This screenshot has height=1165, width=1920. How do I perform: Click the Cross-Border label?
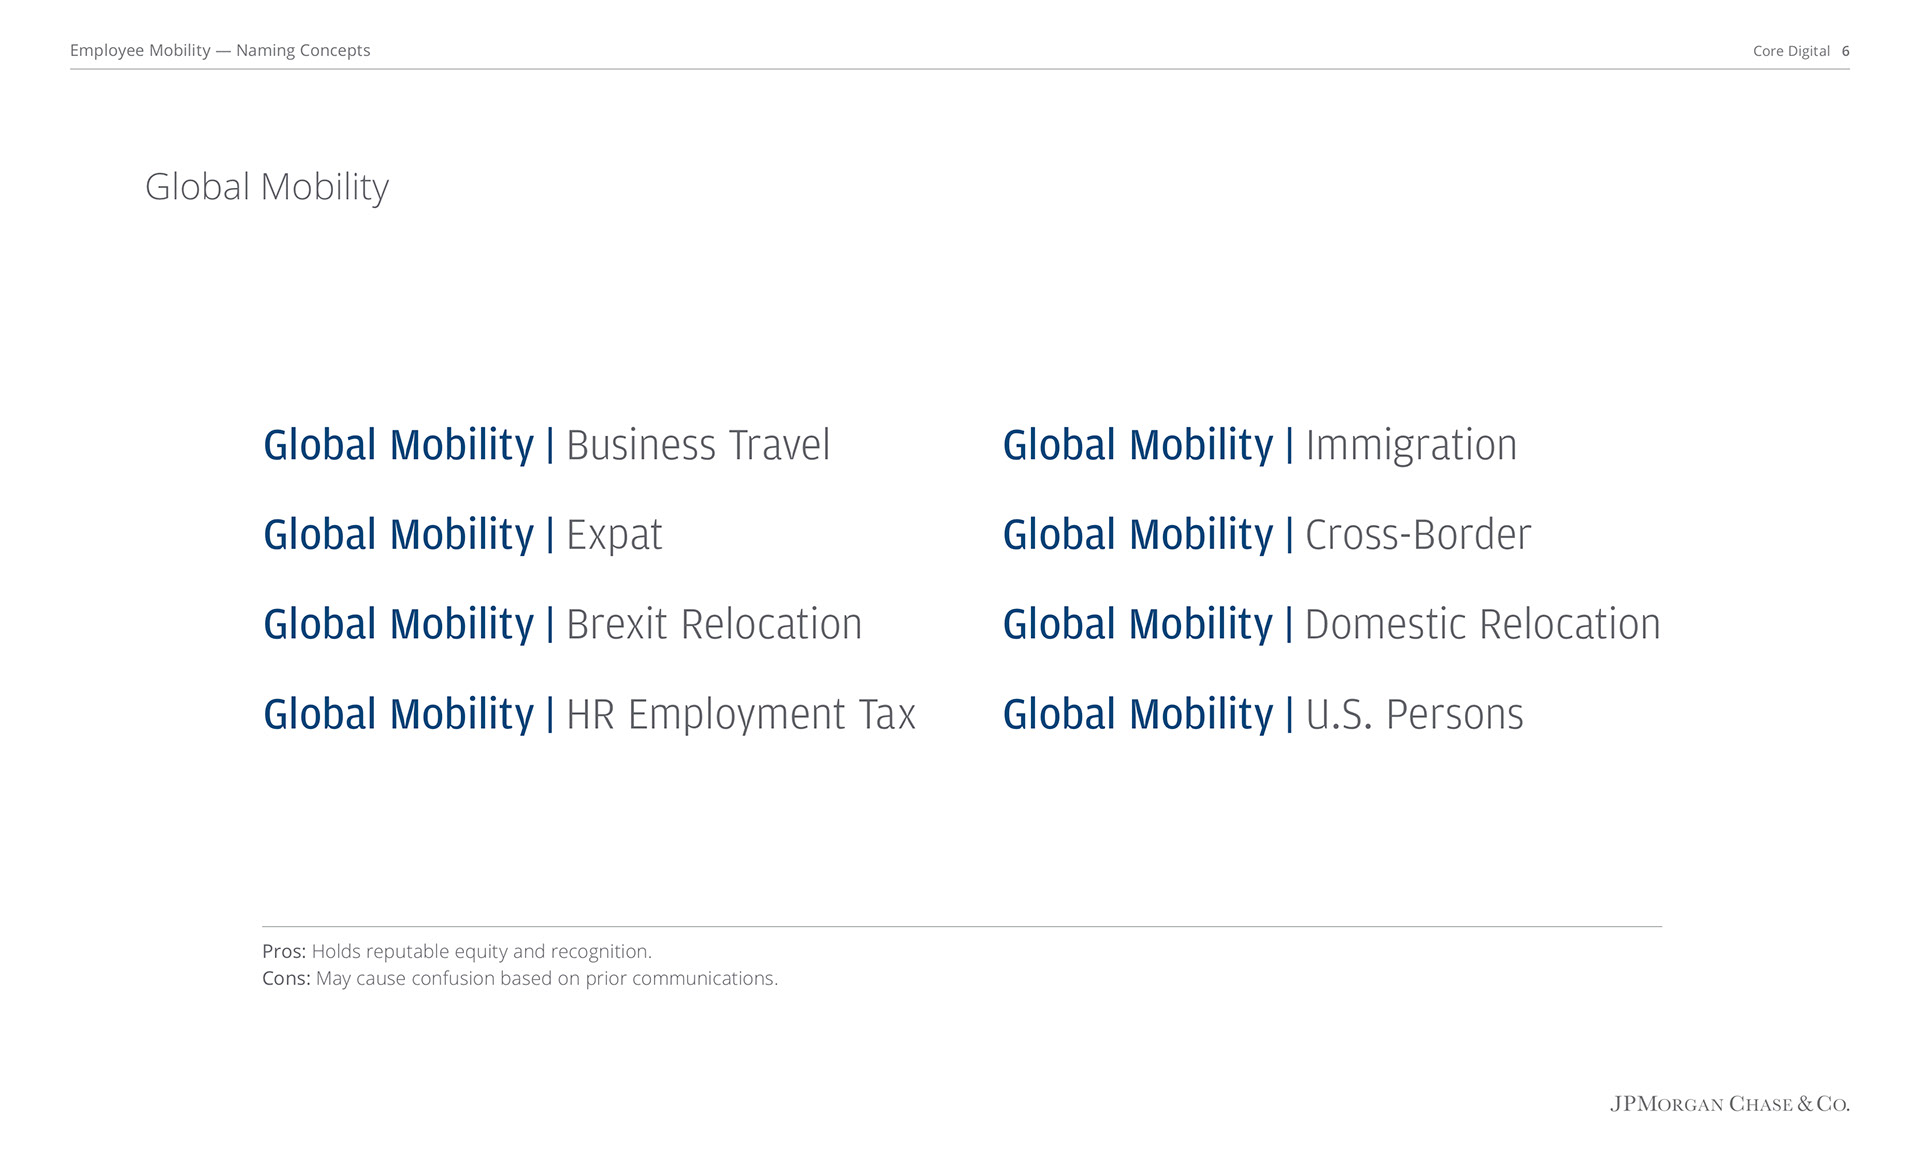tap(1418, 535)
